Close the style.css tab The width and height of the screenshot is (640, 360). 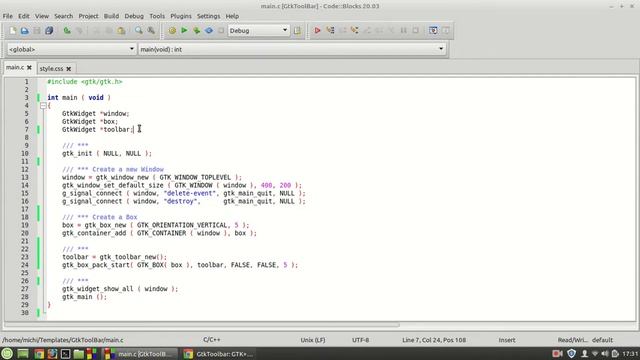(69, 69)
